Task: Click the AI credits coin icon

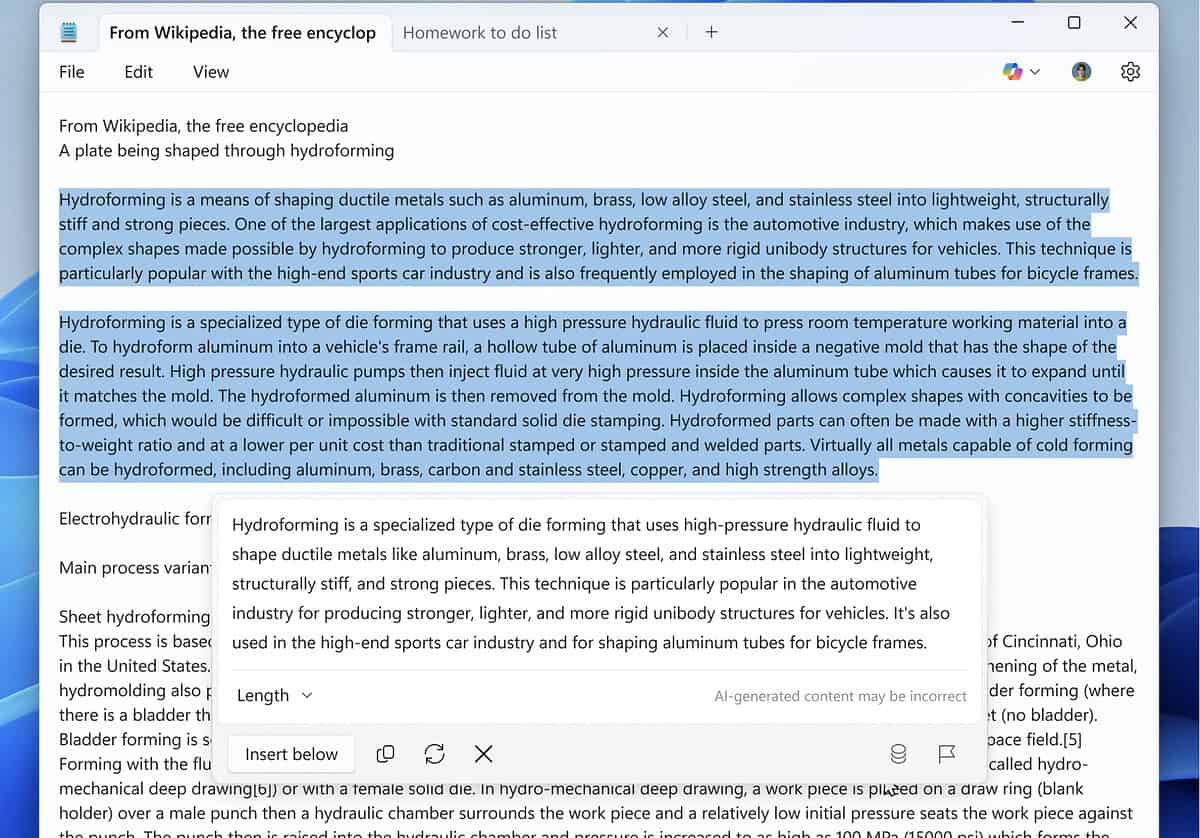Action: click(x=898, y=754)
